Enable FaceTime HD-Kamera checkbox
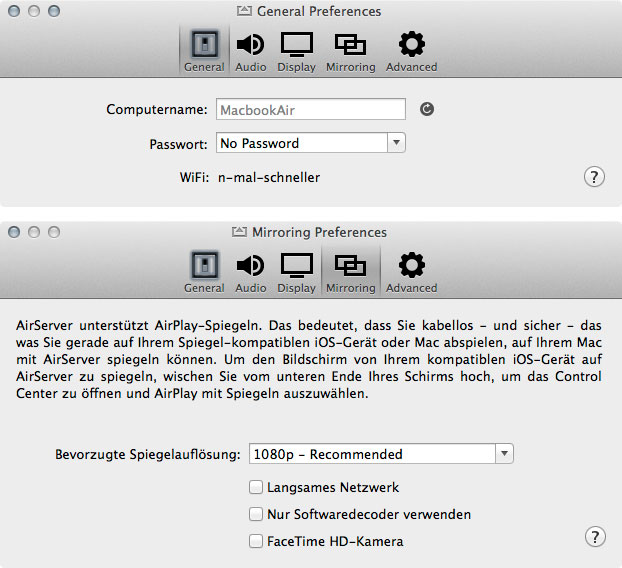 (256, 541)
